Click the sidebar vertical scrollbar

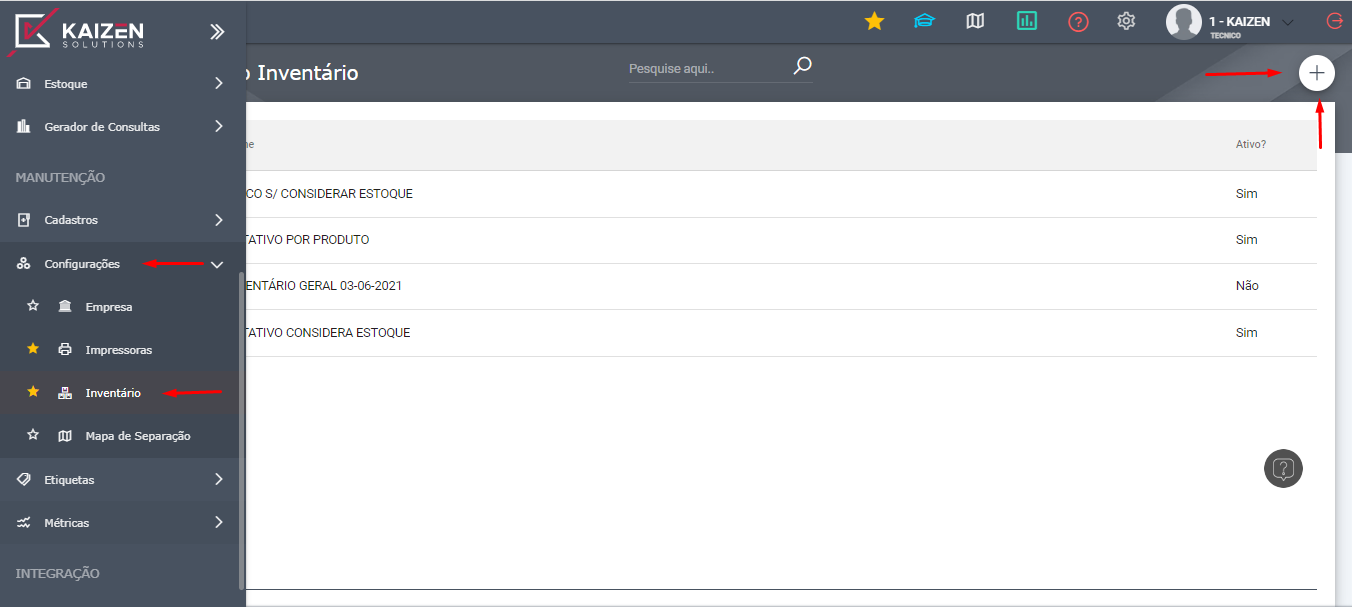click(241, 430)
